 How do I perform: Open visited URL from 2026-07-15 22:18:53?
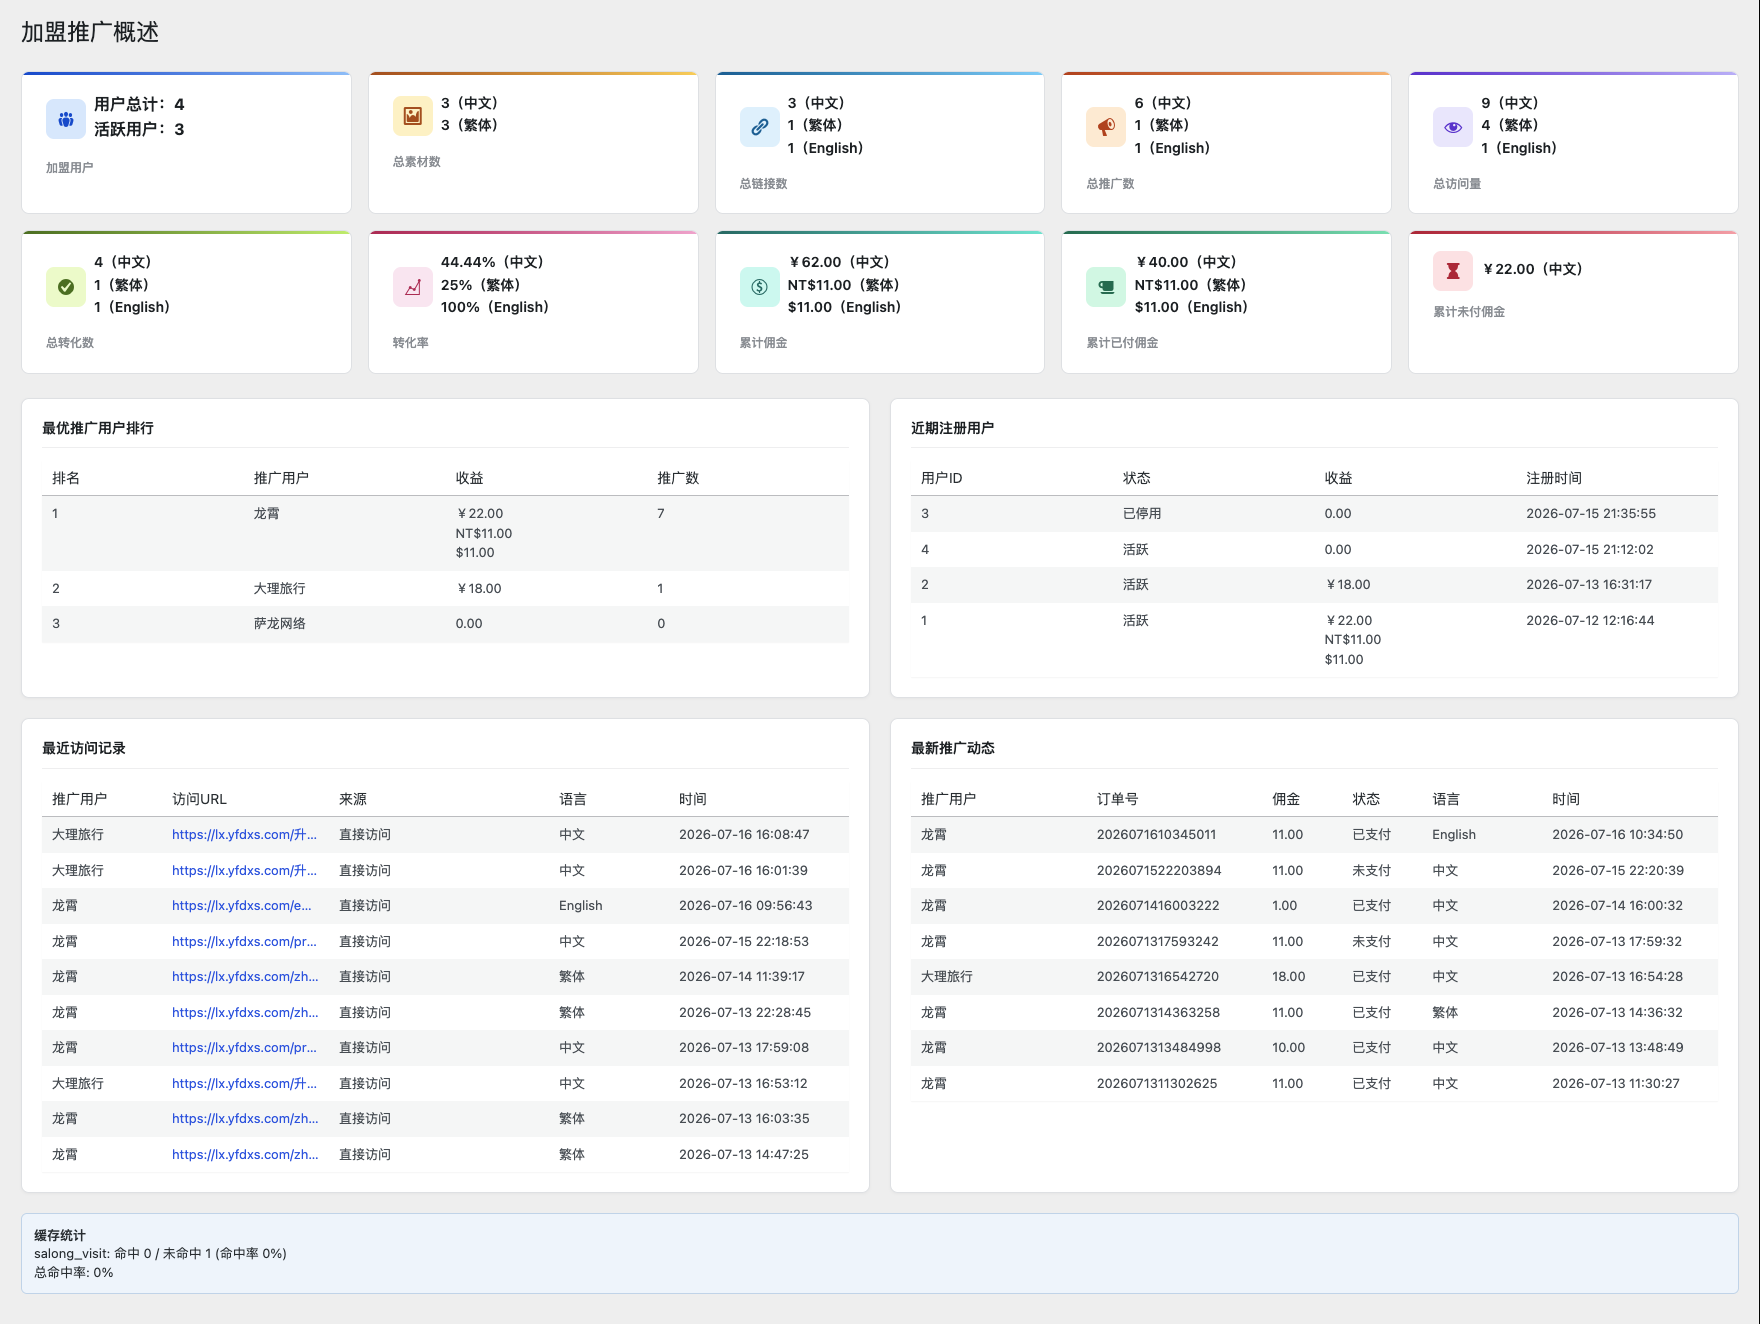pos(244,942)
